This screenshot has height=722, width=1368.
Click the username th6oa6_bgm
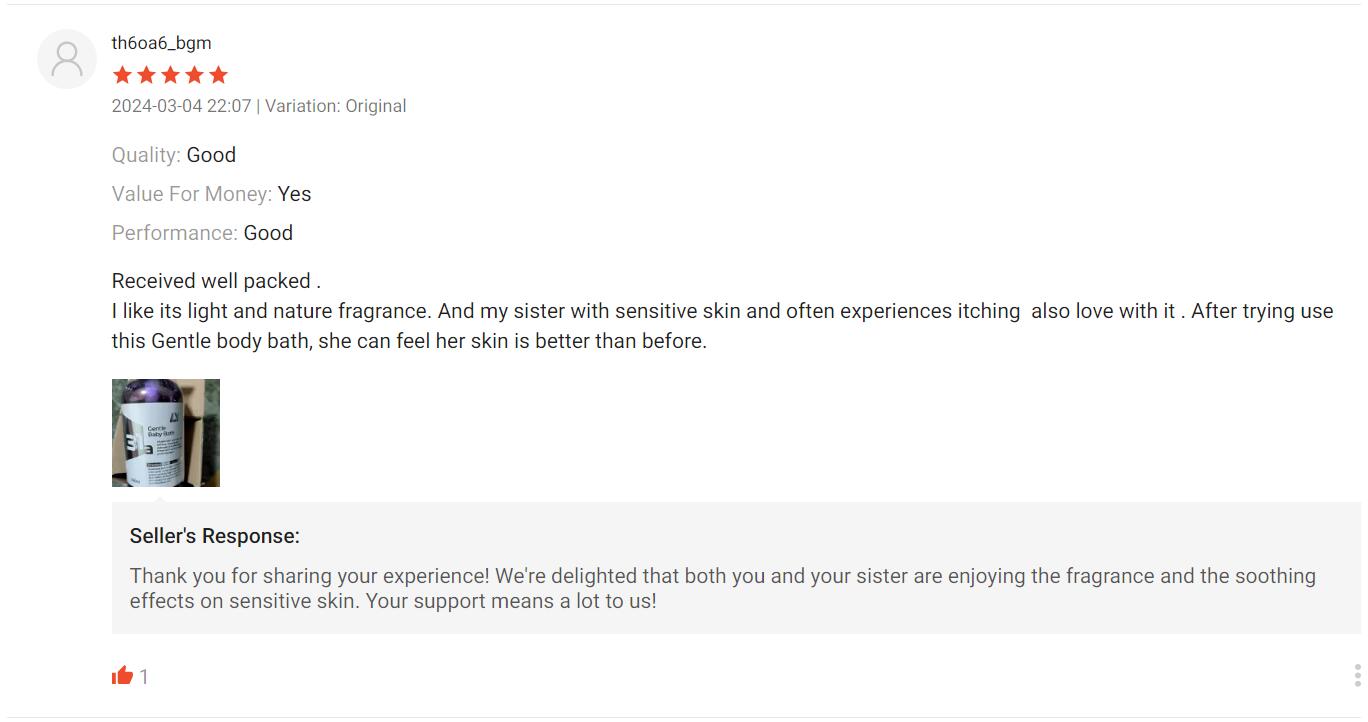161,43
